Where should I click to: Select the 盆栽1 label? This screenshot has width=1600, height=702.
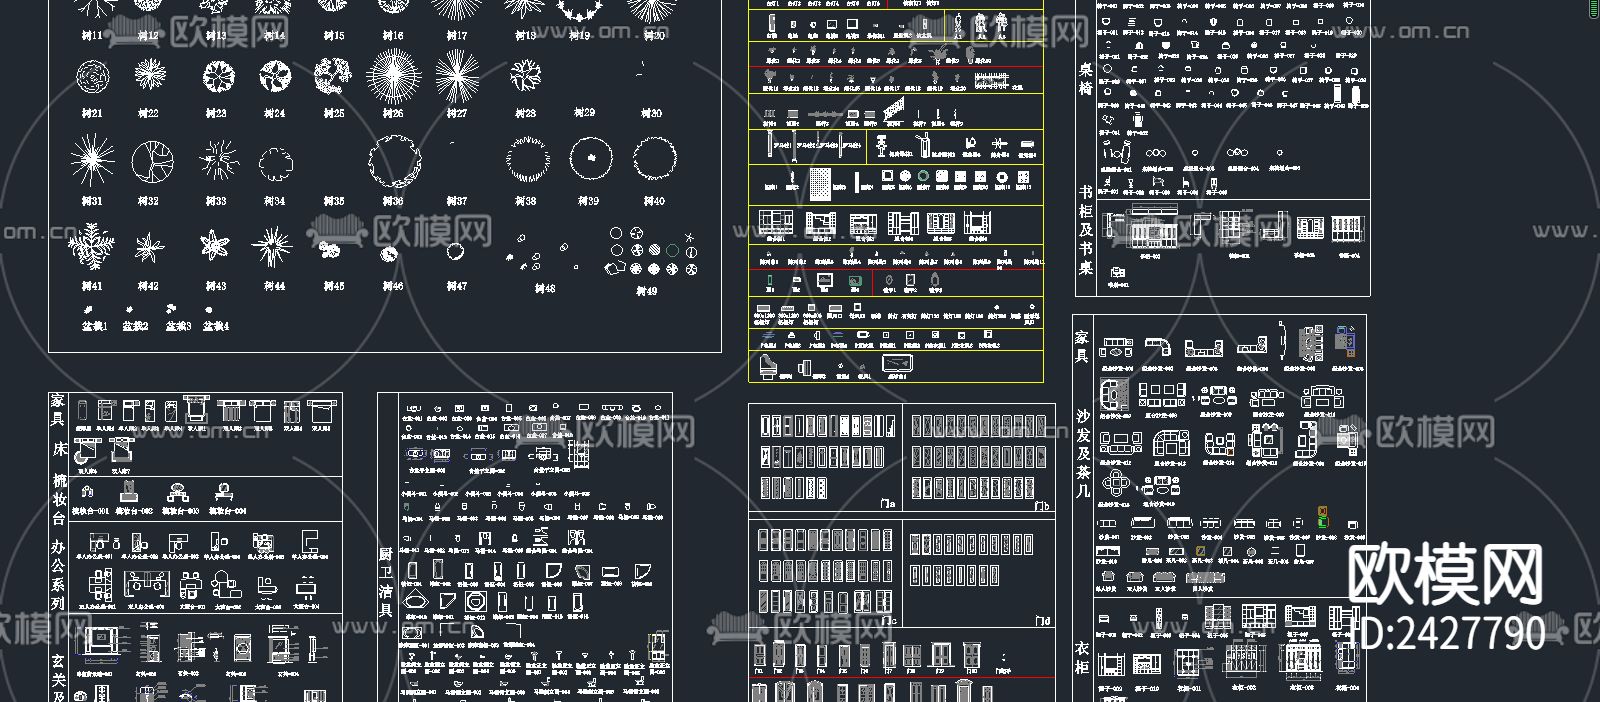(95, 326)
